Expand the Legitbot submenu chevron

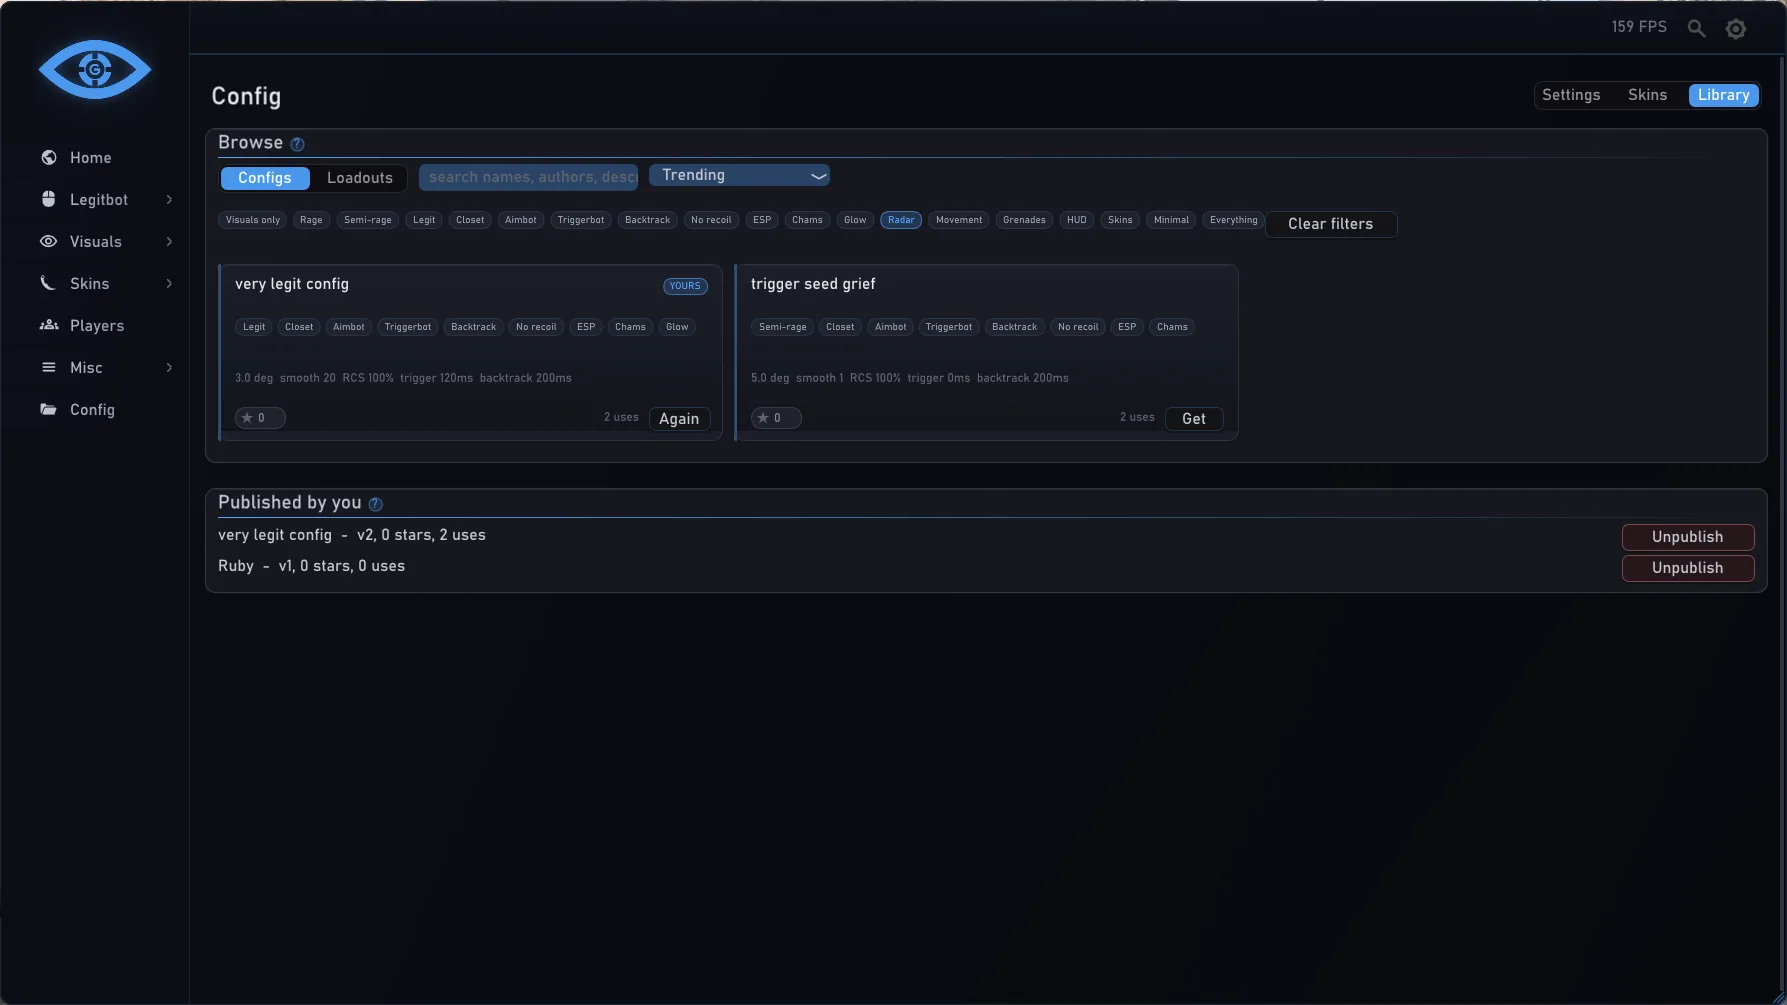click(x=169, y=200)
